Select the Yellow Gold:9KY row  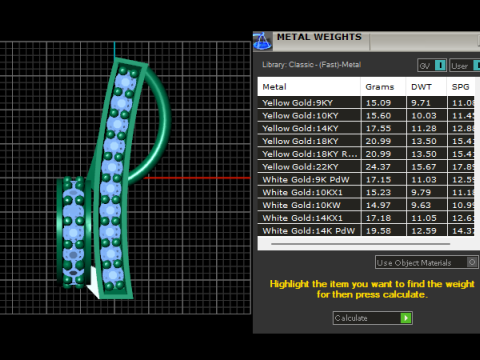[366, 103]
